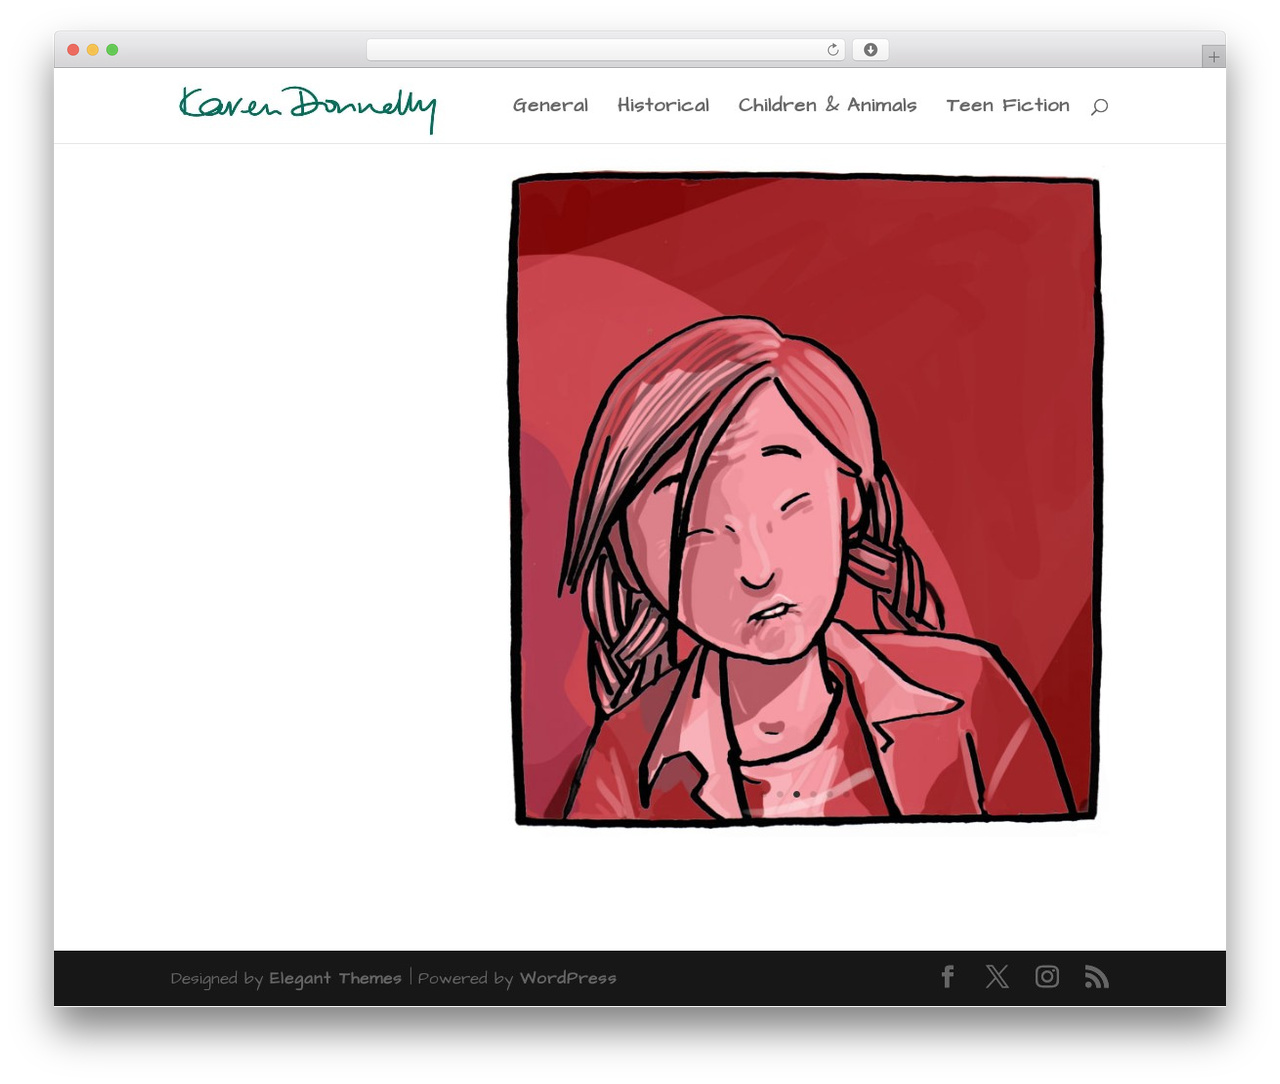Select the first slideshow pagination dot

pyautogui.click(x=780, y=794)
